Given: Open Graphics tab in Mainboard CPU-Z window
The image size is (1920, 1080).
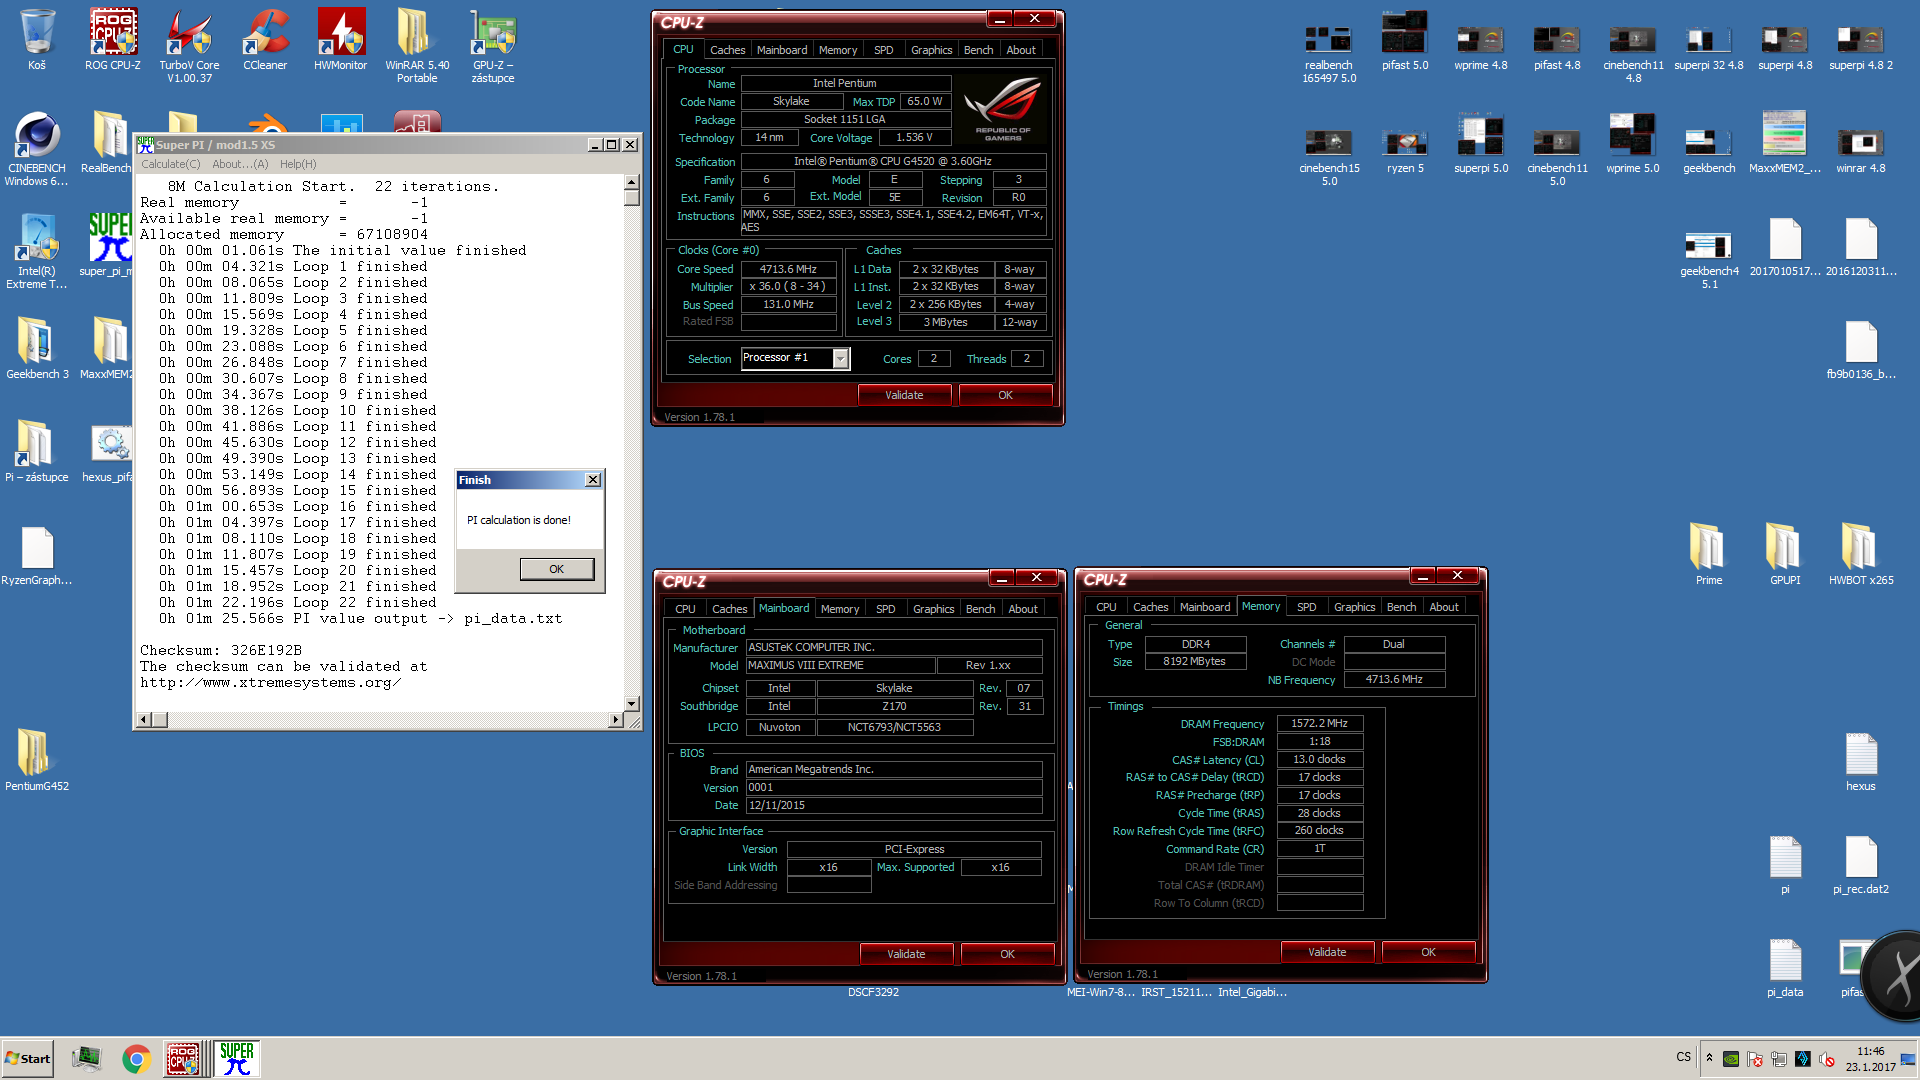Looking at the screenshot, I should (x=933, y=609).
